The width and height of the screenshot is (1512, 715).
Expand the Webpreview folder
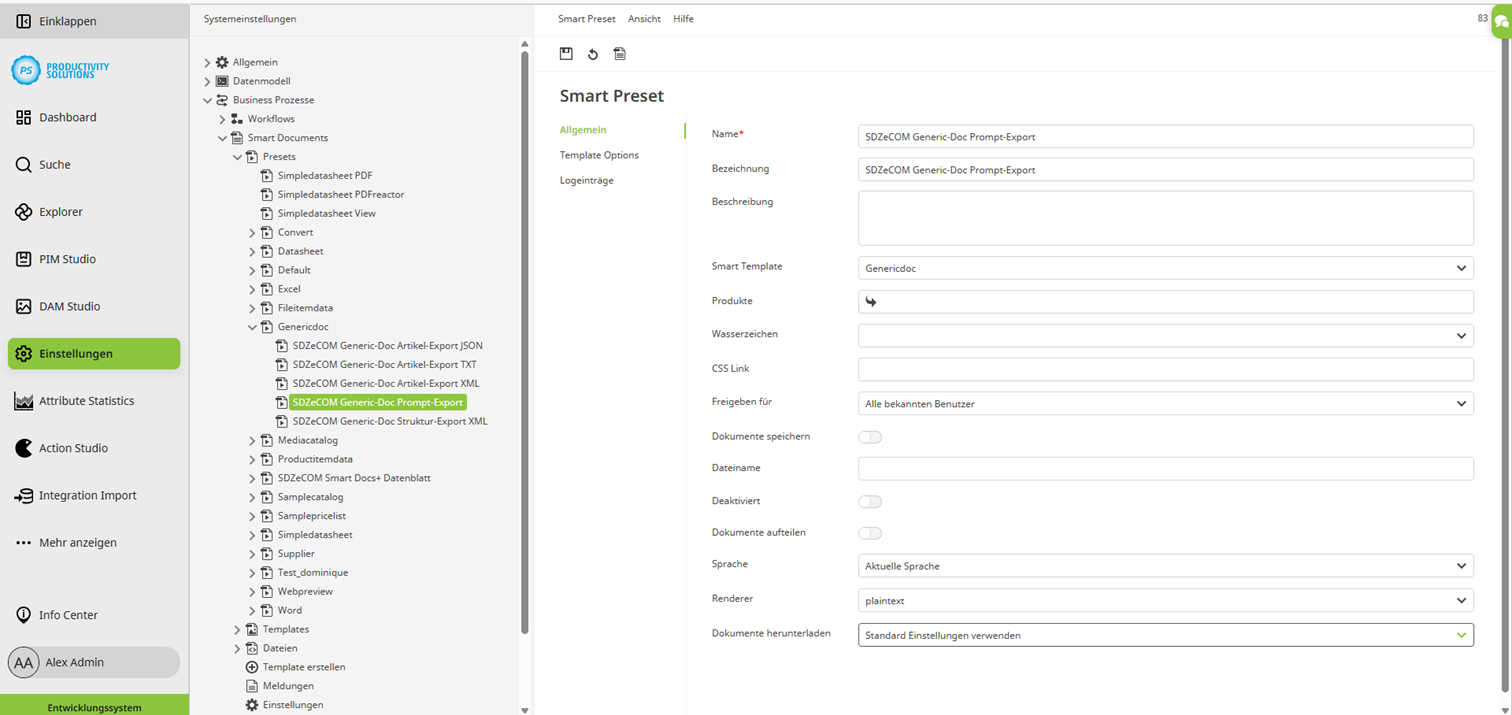coord(252,592)
